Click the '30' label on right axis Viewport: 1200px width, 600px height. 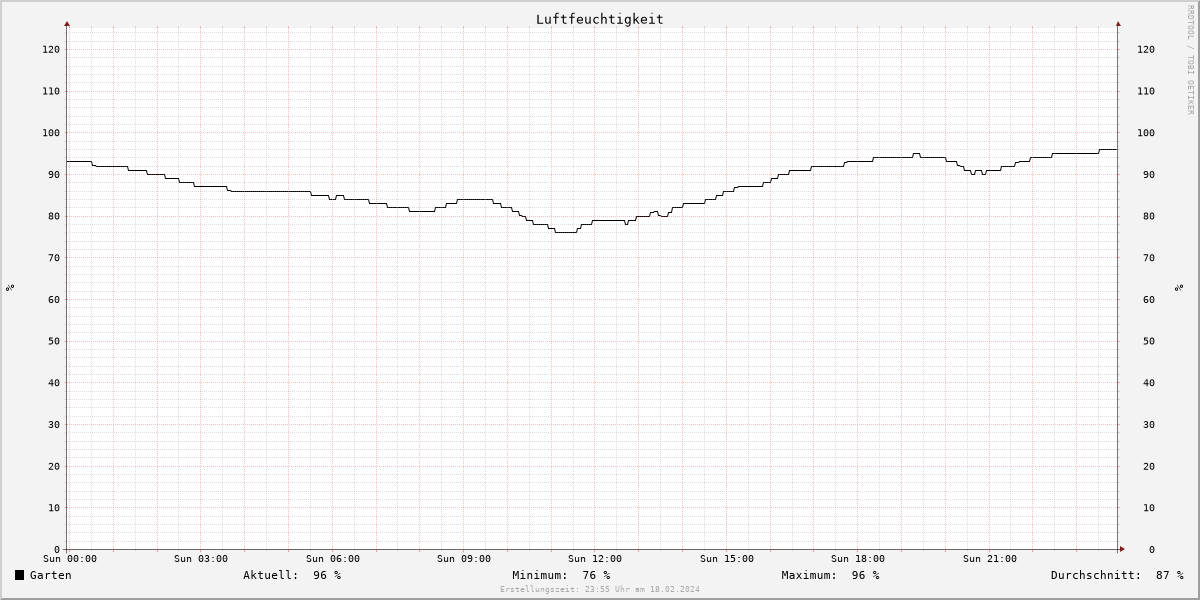[x=1150, y=425]
